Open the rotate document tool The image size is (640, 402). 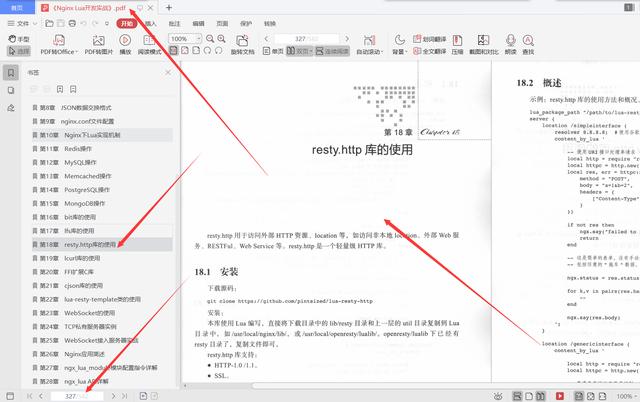242,44
